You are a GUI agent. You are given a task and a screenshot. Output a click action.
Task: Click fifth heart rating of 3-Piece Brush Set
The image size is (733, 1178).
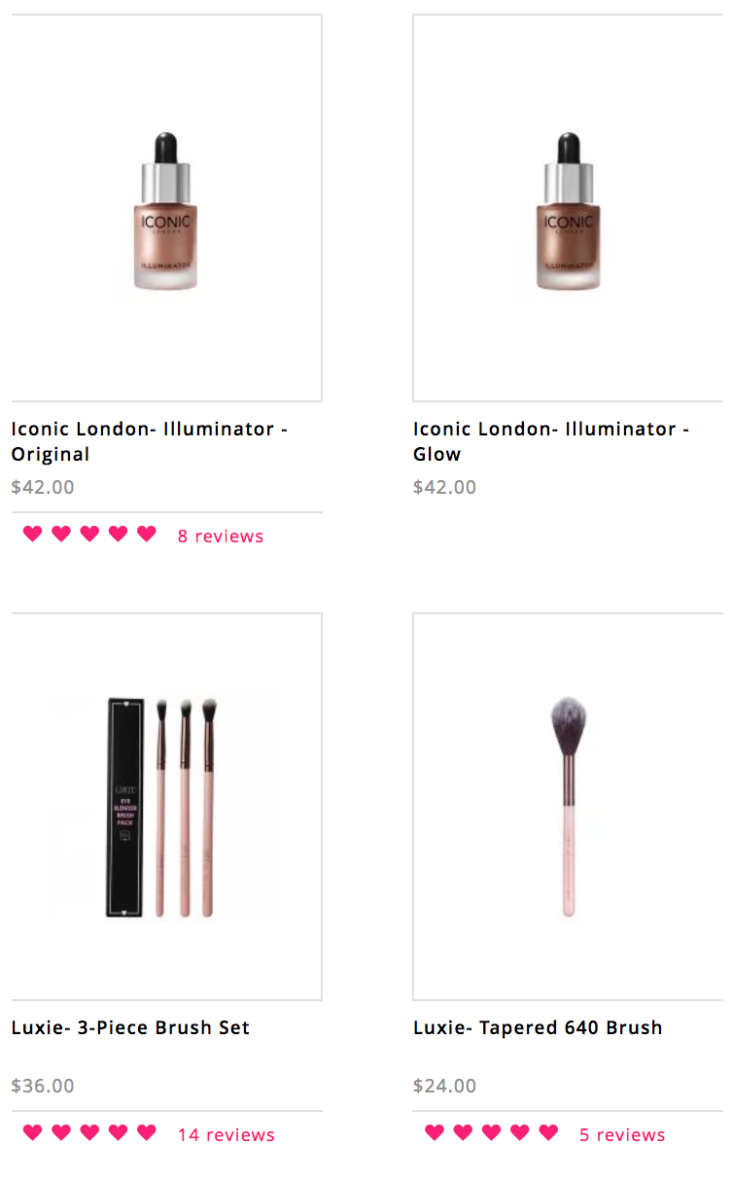(x=146, y=1132)
